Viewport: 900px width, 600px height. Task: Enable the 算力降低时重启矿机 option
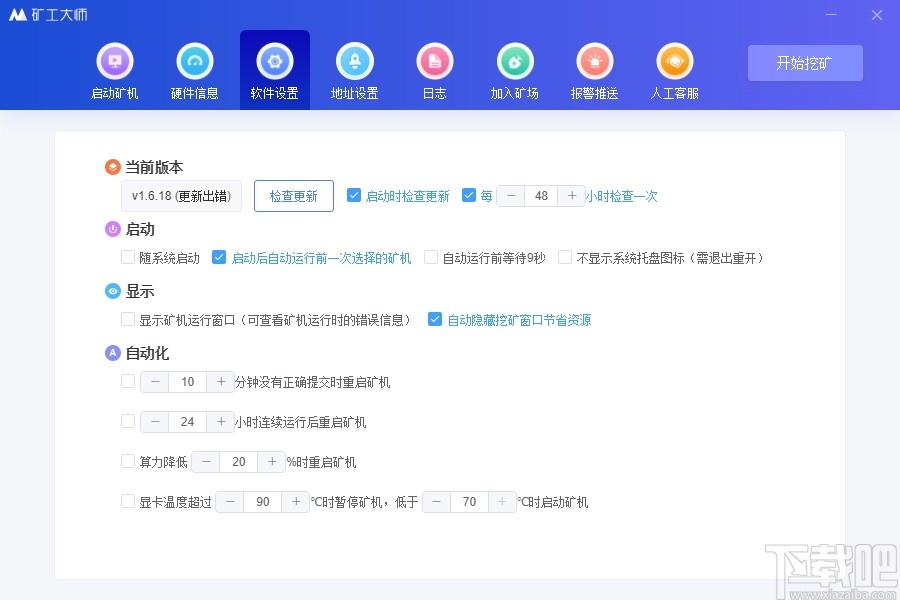pyautogui.click(x=128, y=462)
